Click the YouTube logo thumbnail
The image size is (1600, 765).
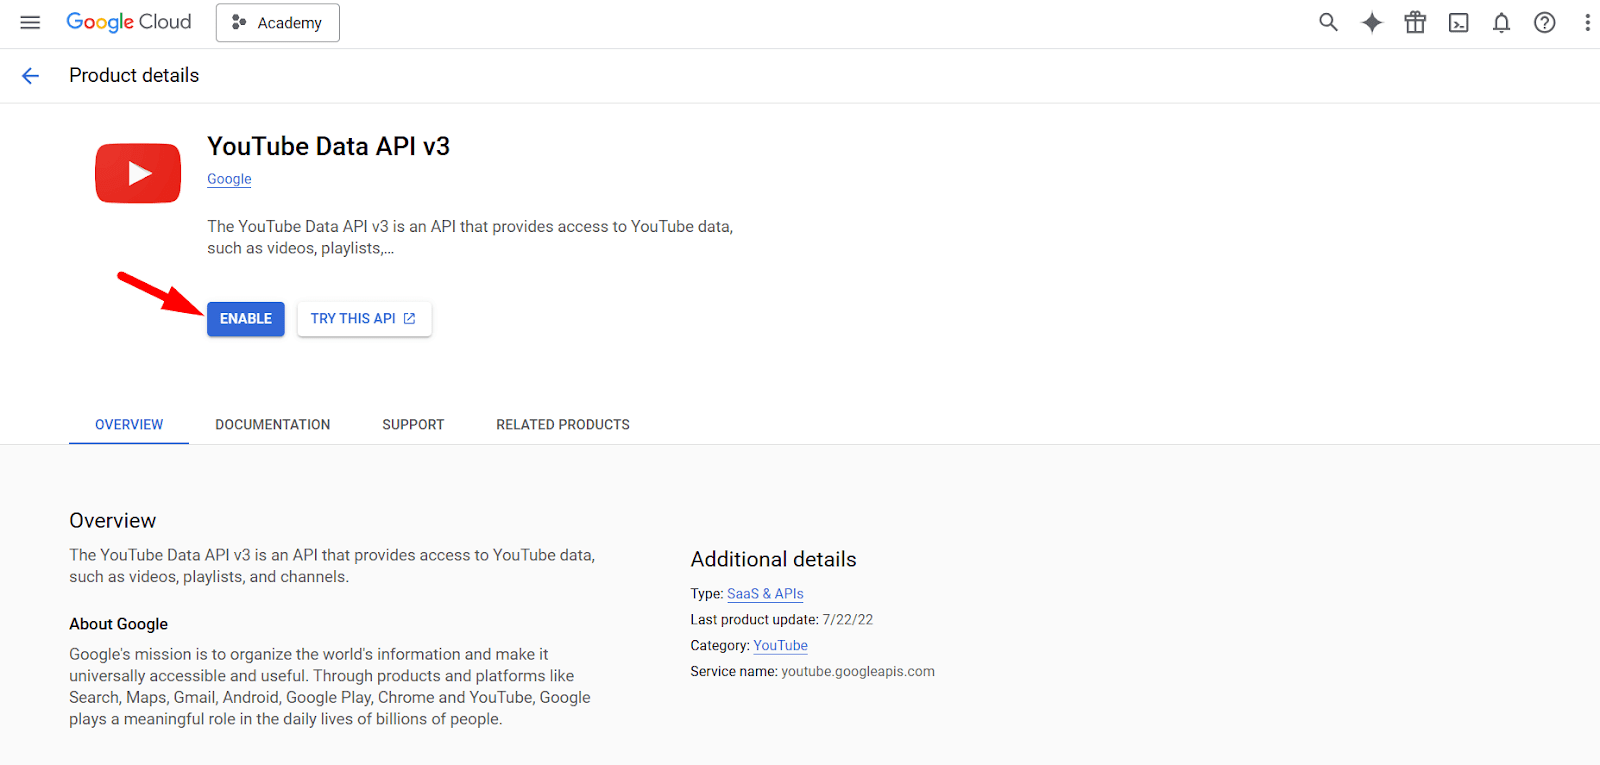138,173
